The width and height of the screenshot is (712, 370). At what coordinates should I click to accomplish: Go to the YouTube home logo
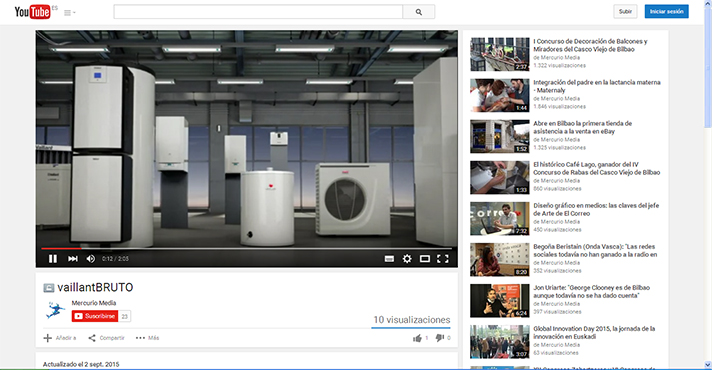tap(32, 12)
